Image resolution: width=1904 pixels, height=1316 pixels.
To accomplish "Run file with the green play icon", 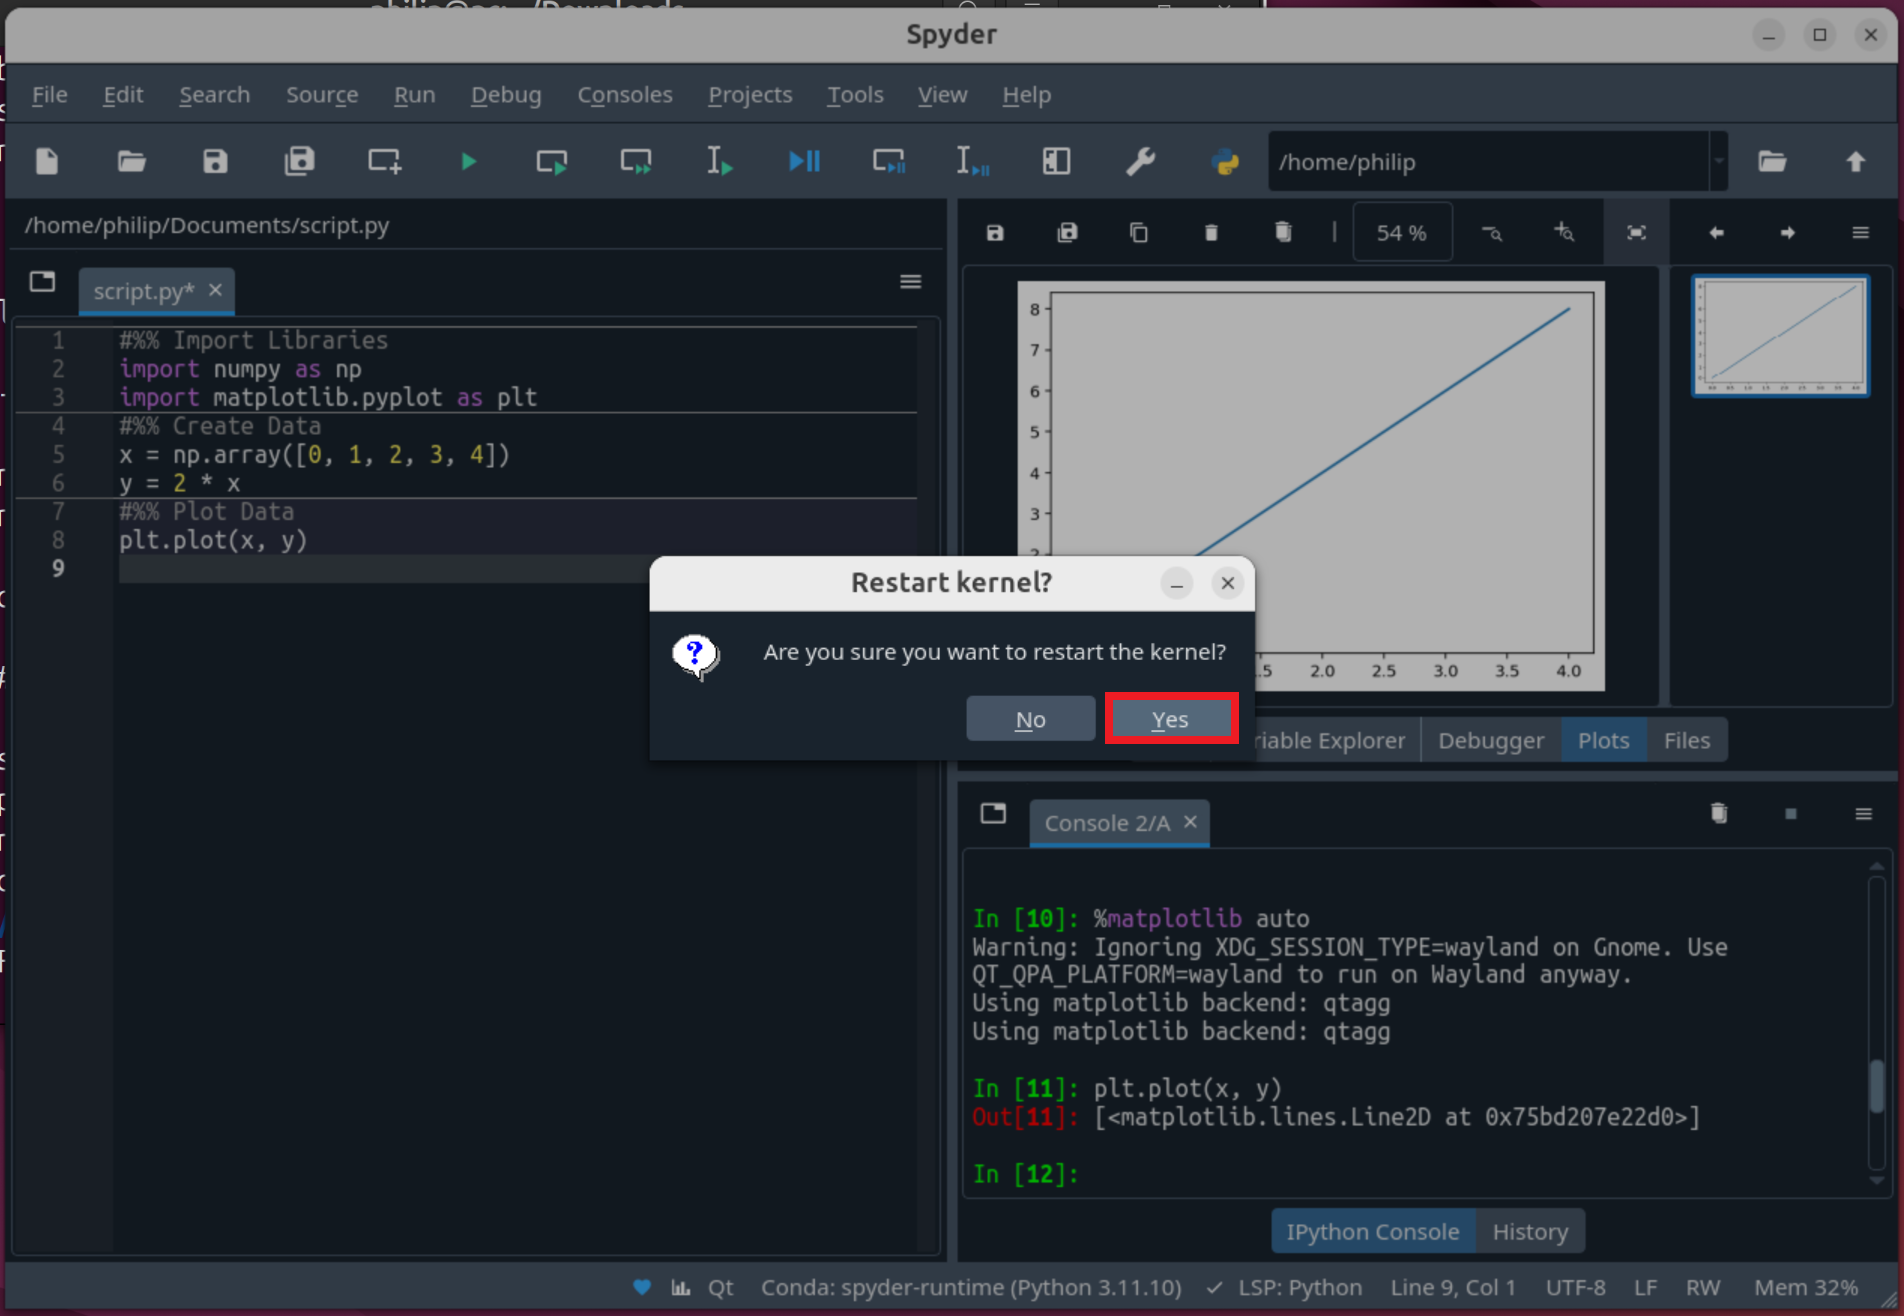I will click(468, 161).
